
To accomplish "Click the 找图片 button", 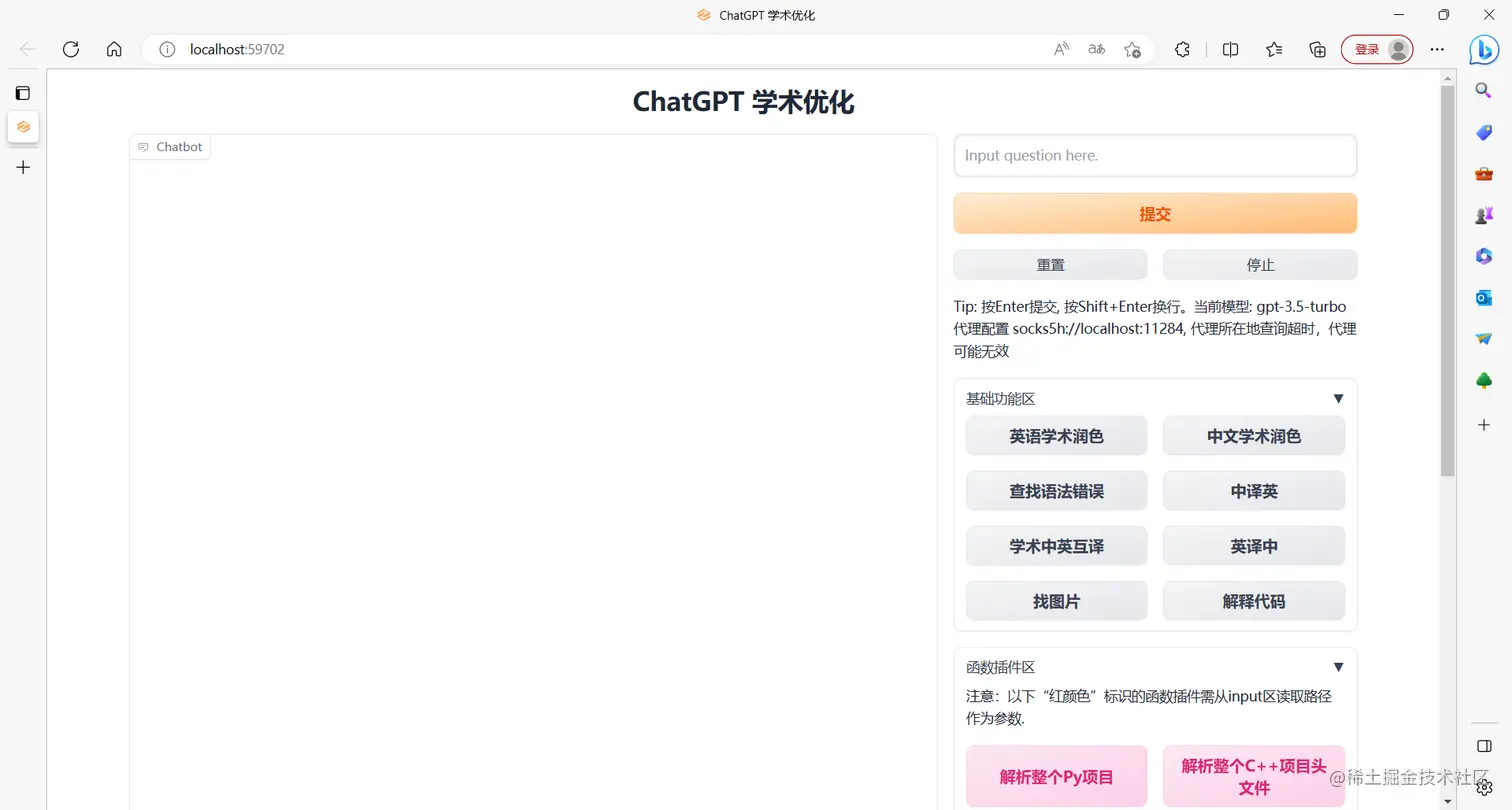I will tap(1056, 601).
